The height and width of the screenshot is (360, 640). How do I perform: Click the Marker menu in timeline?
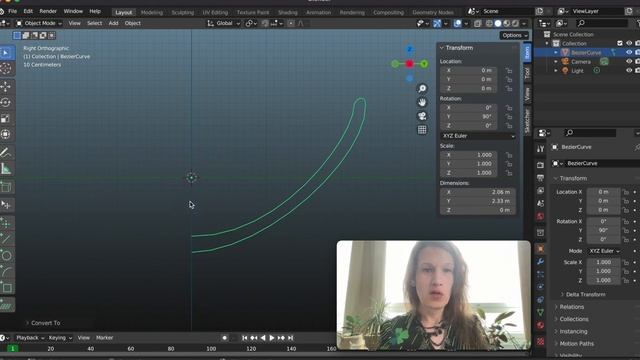pos(104,338)
